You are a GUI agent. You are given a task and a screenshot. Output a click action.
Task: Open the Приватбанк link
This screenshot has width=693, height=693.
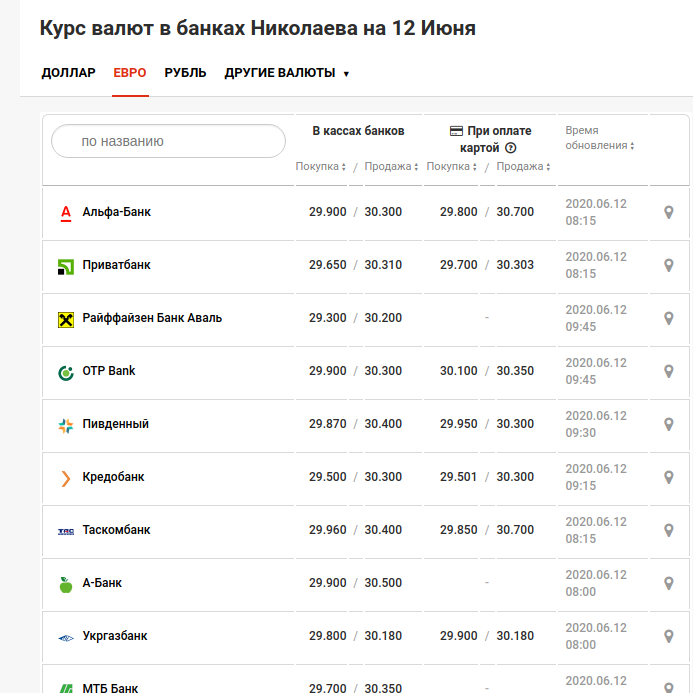117,265
